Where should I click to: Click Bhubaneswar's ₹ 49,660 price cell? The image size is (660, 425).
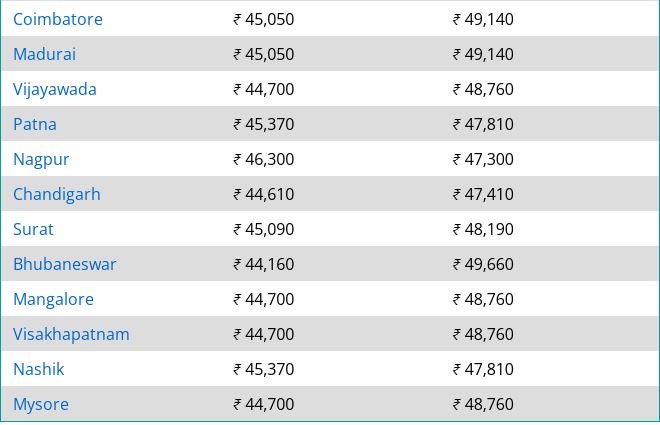(x=483, y=264)
